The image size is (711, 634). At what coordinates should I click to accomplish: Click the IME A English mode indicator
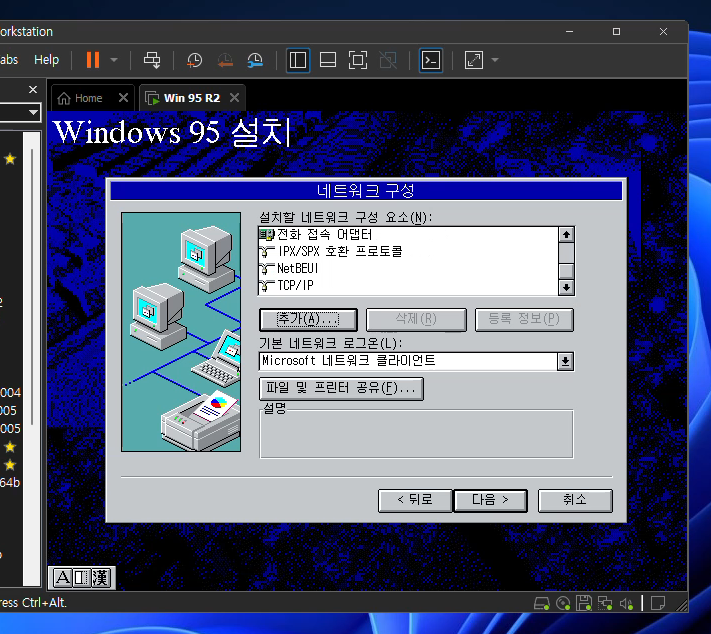[63, 578]
